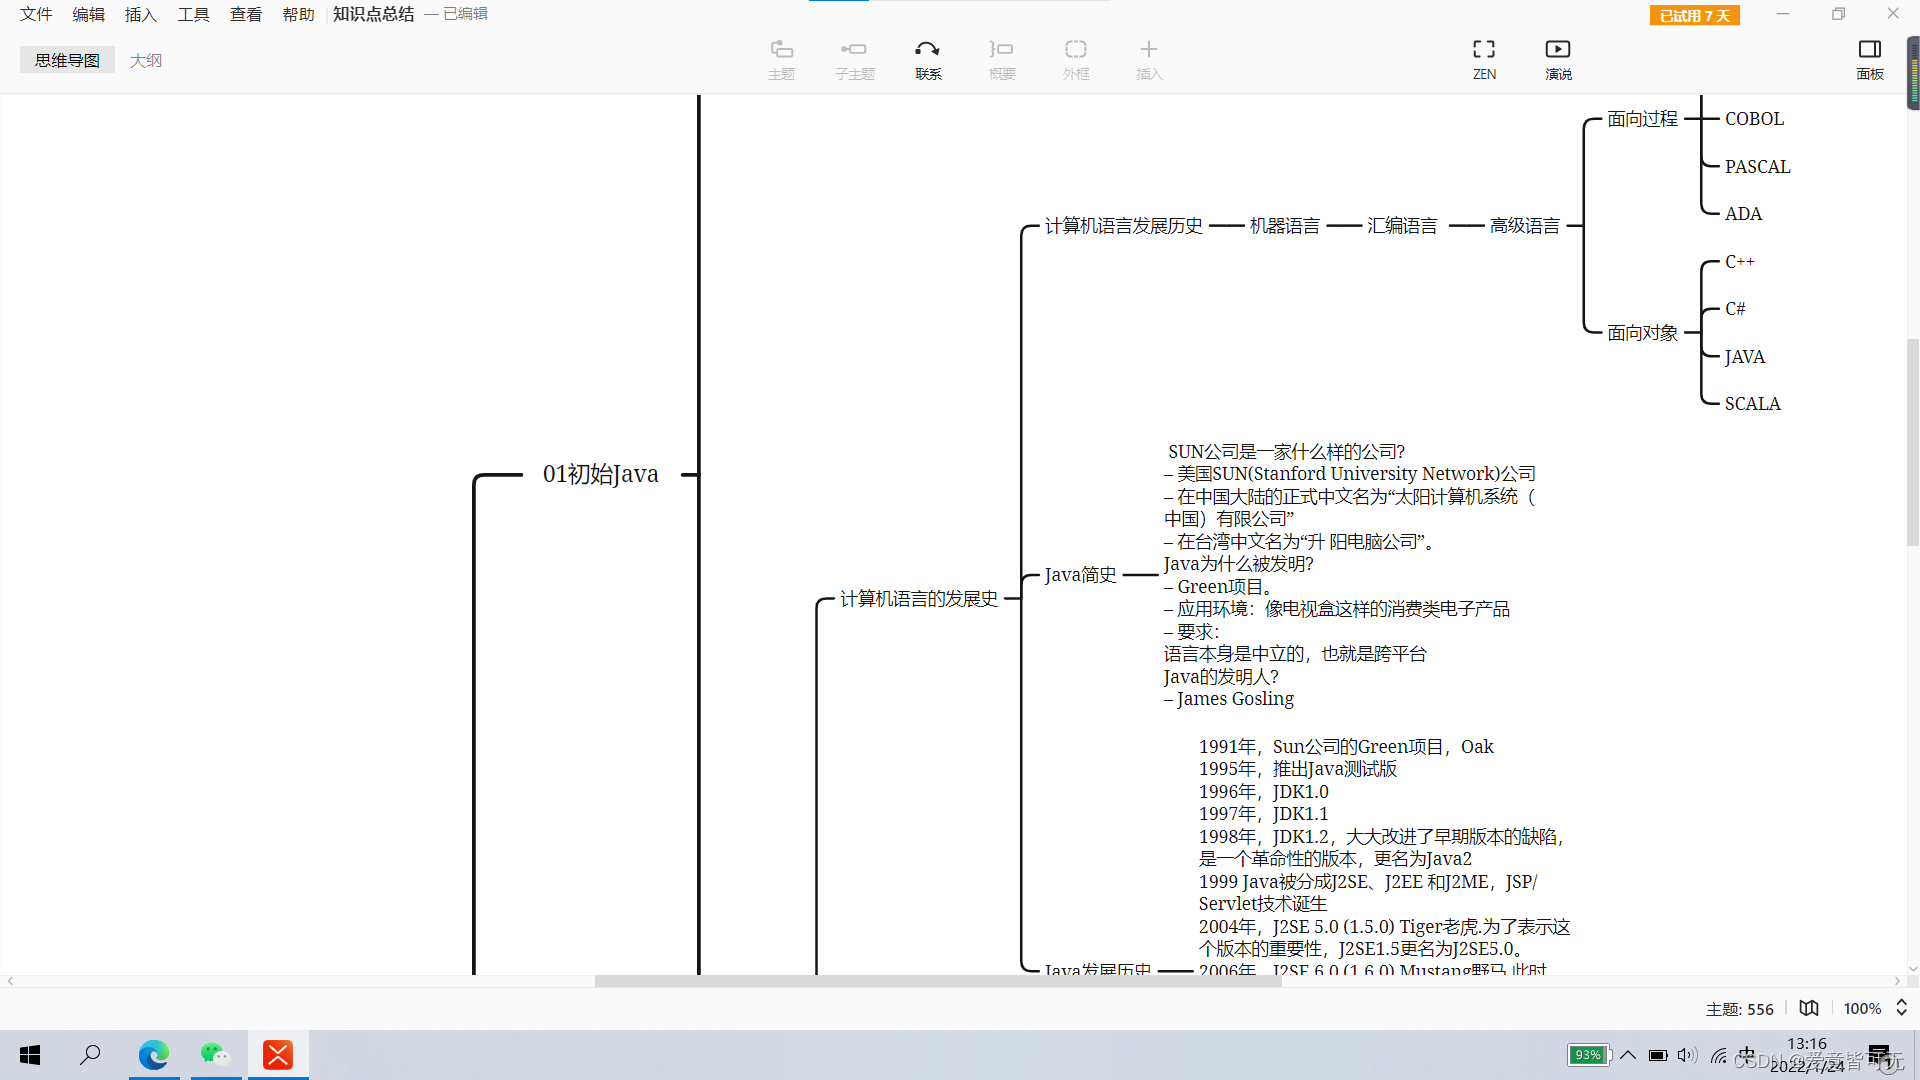This screenshot has width=1920, height=1080.
Task: Click the scroll-left arrow of horizontal scrollbar
Action: coord(10,981)
